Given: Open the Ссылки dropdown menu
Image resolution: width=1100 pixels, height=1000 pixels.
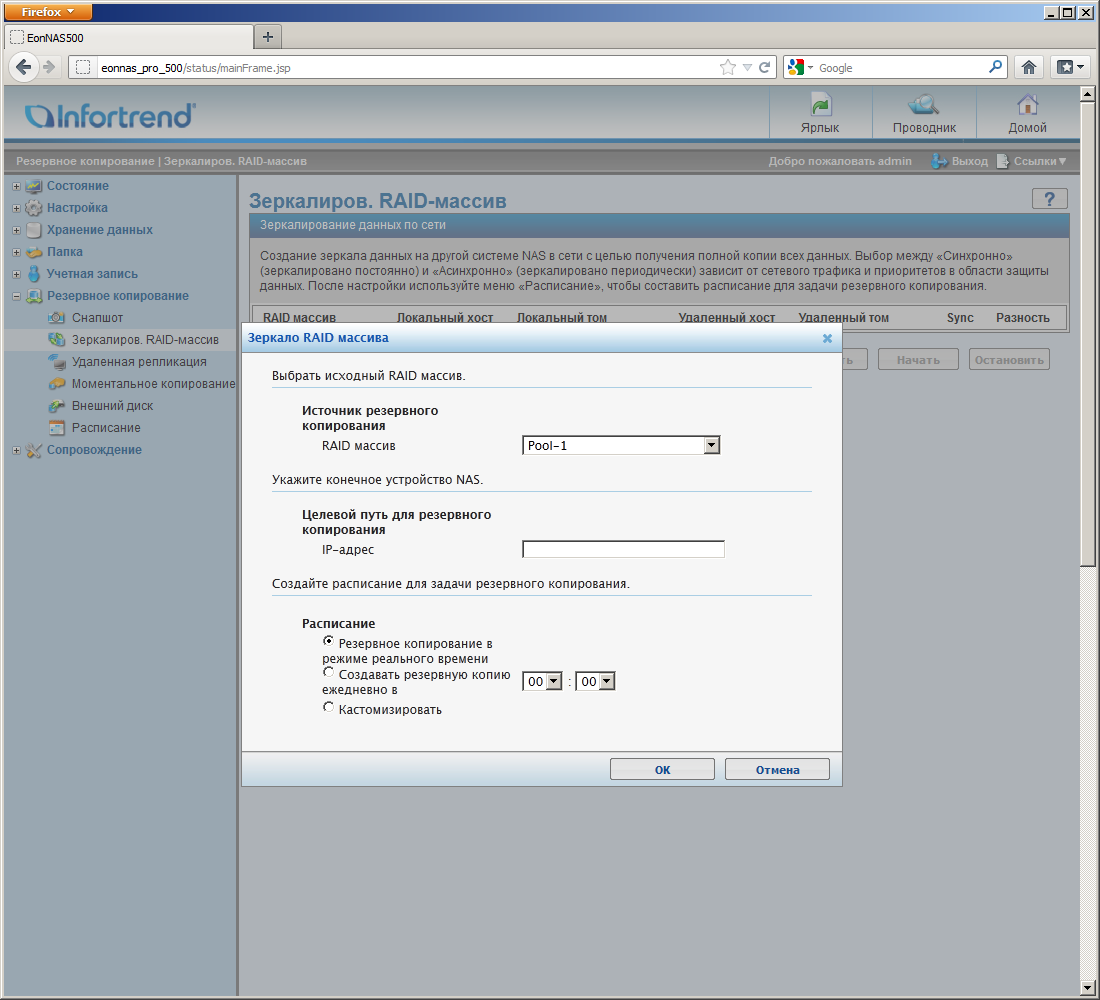Looking at the screenshot, I should click(1040, 161).
